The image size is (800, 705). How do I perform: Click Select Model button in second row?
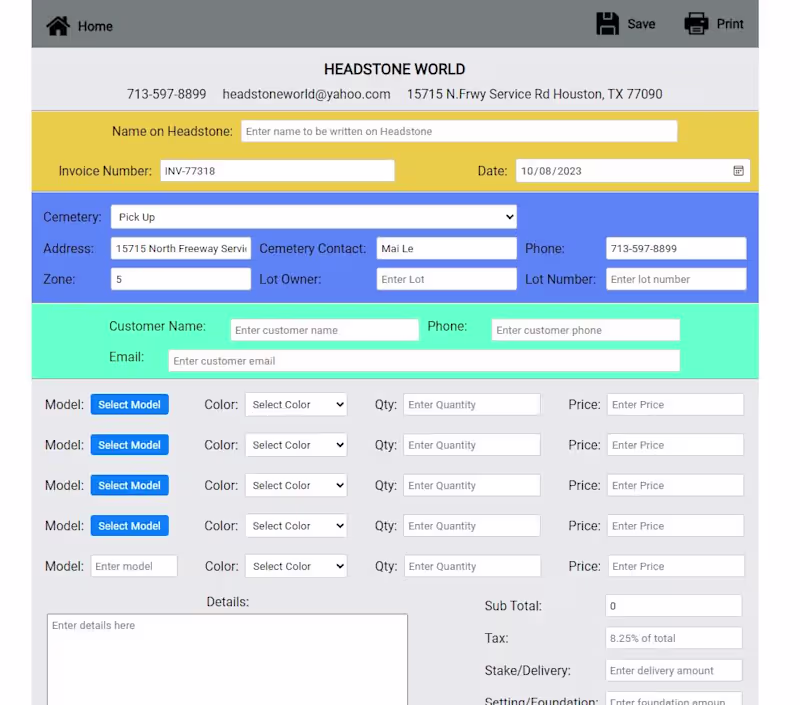point(130,445)
